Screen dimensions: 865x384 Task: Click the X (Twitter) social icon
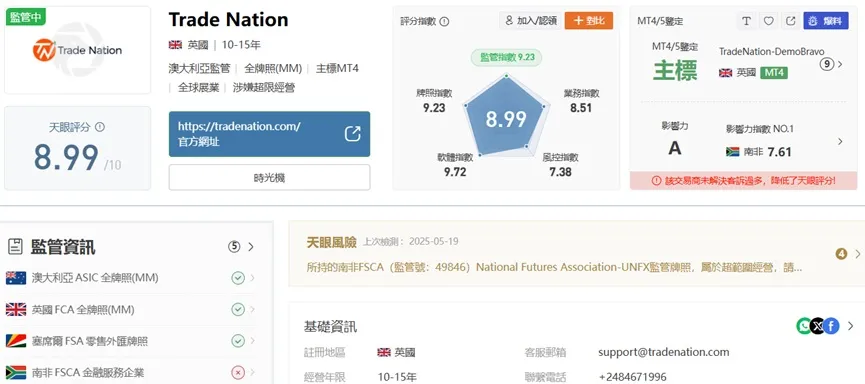818,326
